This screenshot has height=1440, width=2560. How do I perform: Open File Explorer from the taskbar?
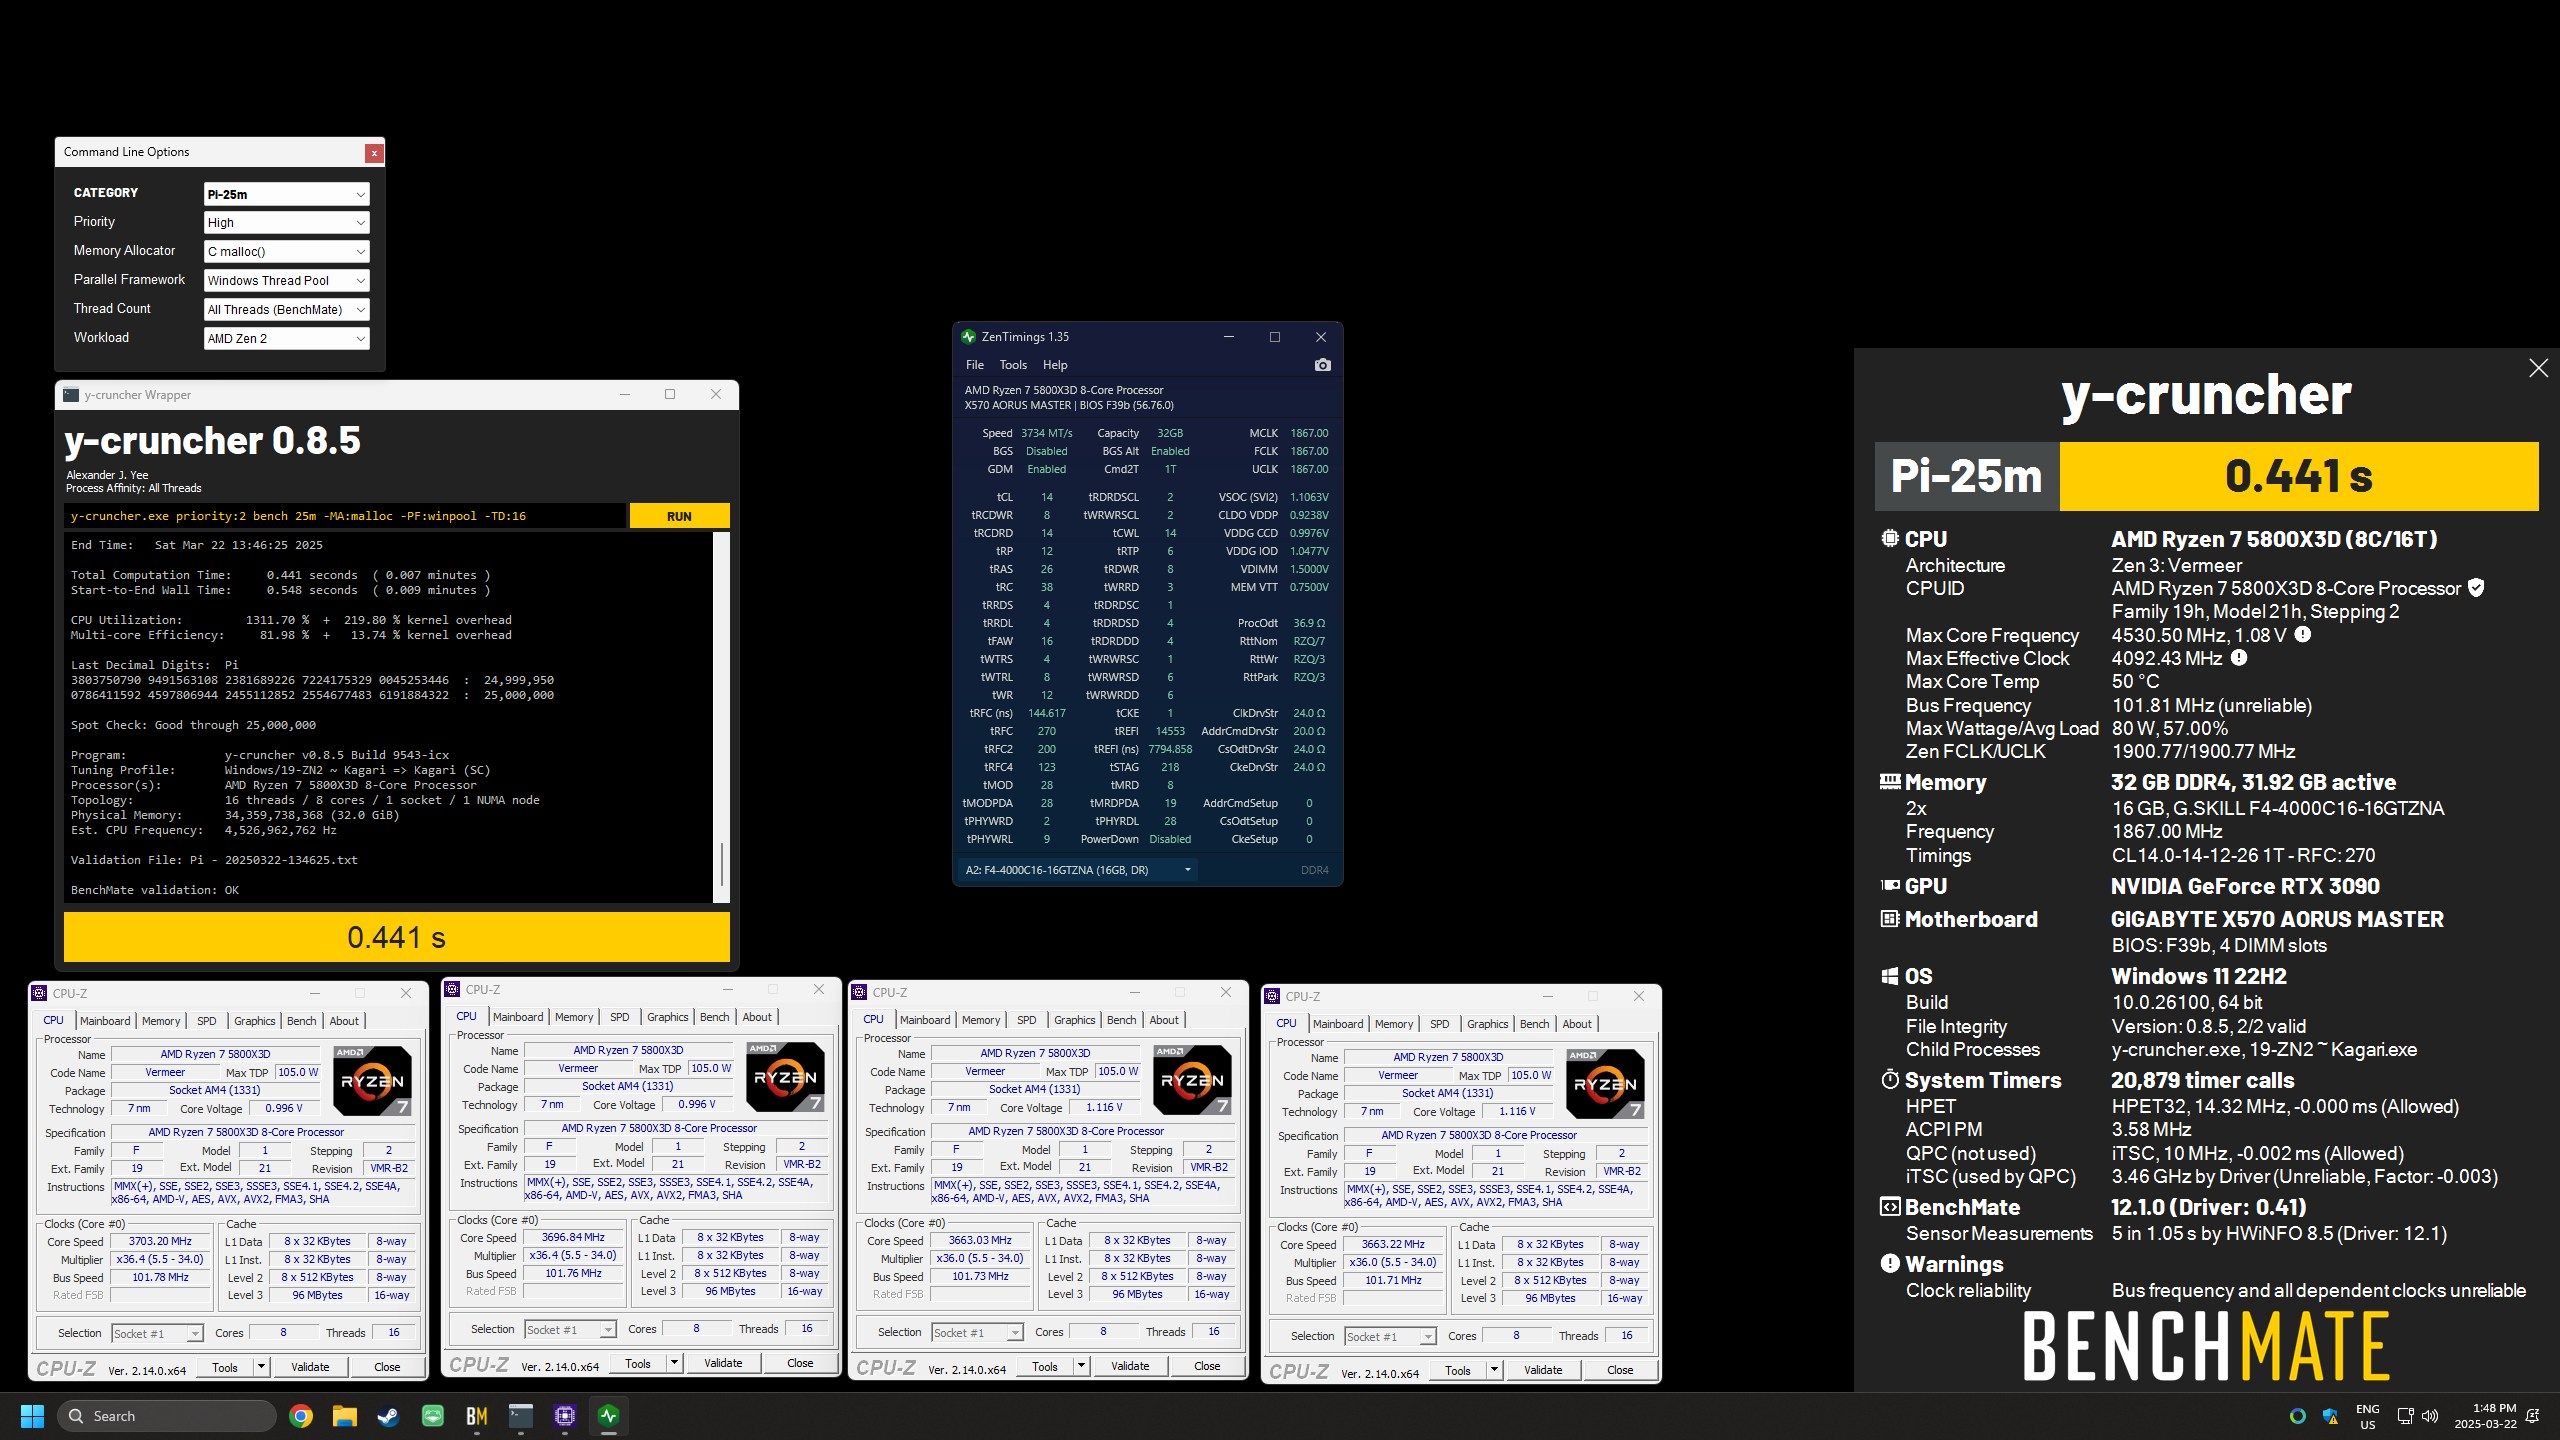pyautogui.click(x=344, y=1416)
